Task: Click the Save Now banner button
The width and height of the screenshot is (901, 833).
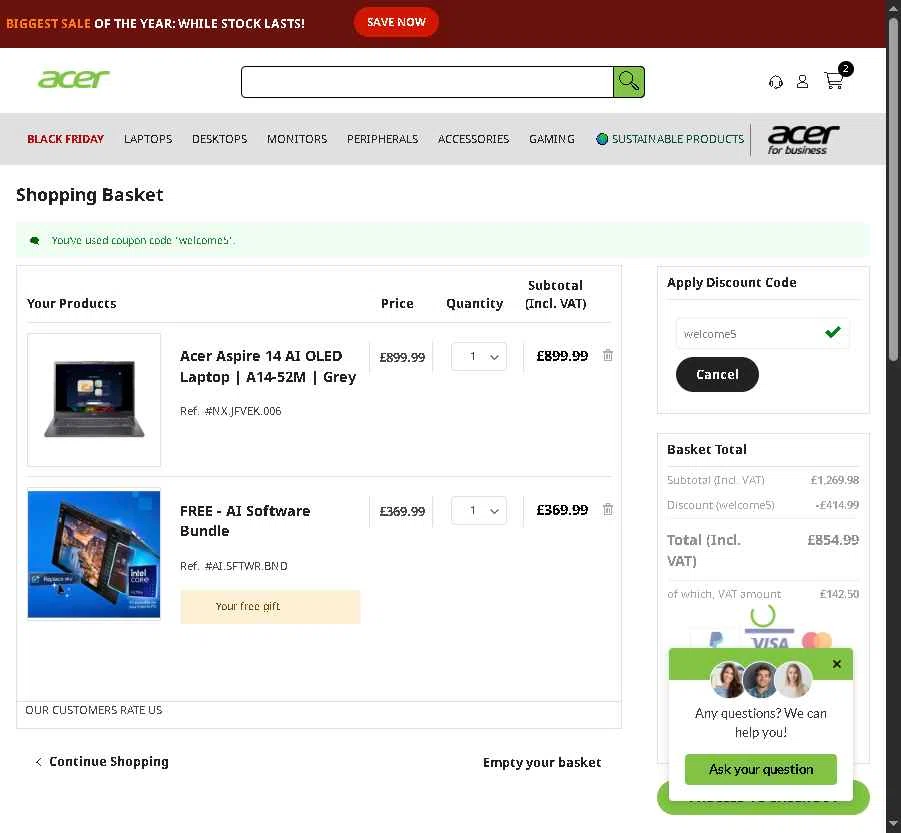Action: [x=396, y=22]
